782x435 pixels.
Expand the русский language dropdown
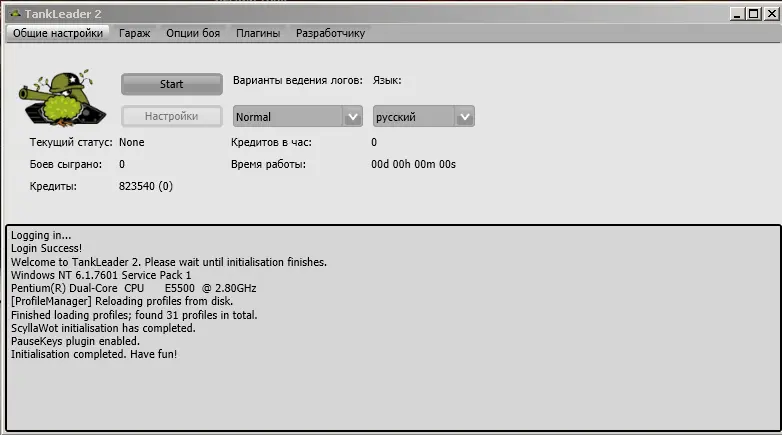coord(423,117)
